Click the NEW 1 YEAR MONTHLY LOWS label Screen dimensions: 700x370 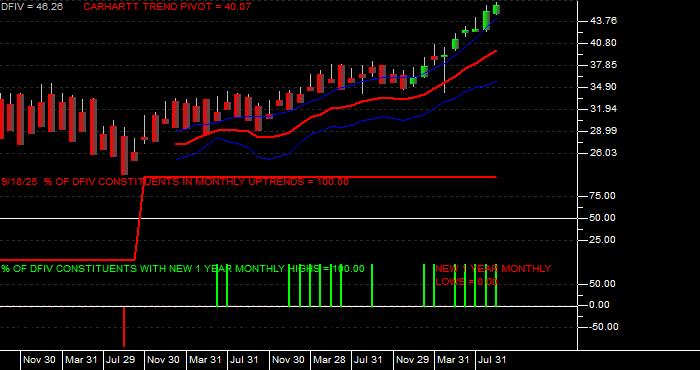pos(493,275)
